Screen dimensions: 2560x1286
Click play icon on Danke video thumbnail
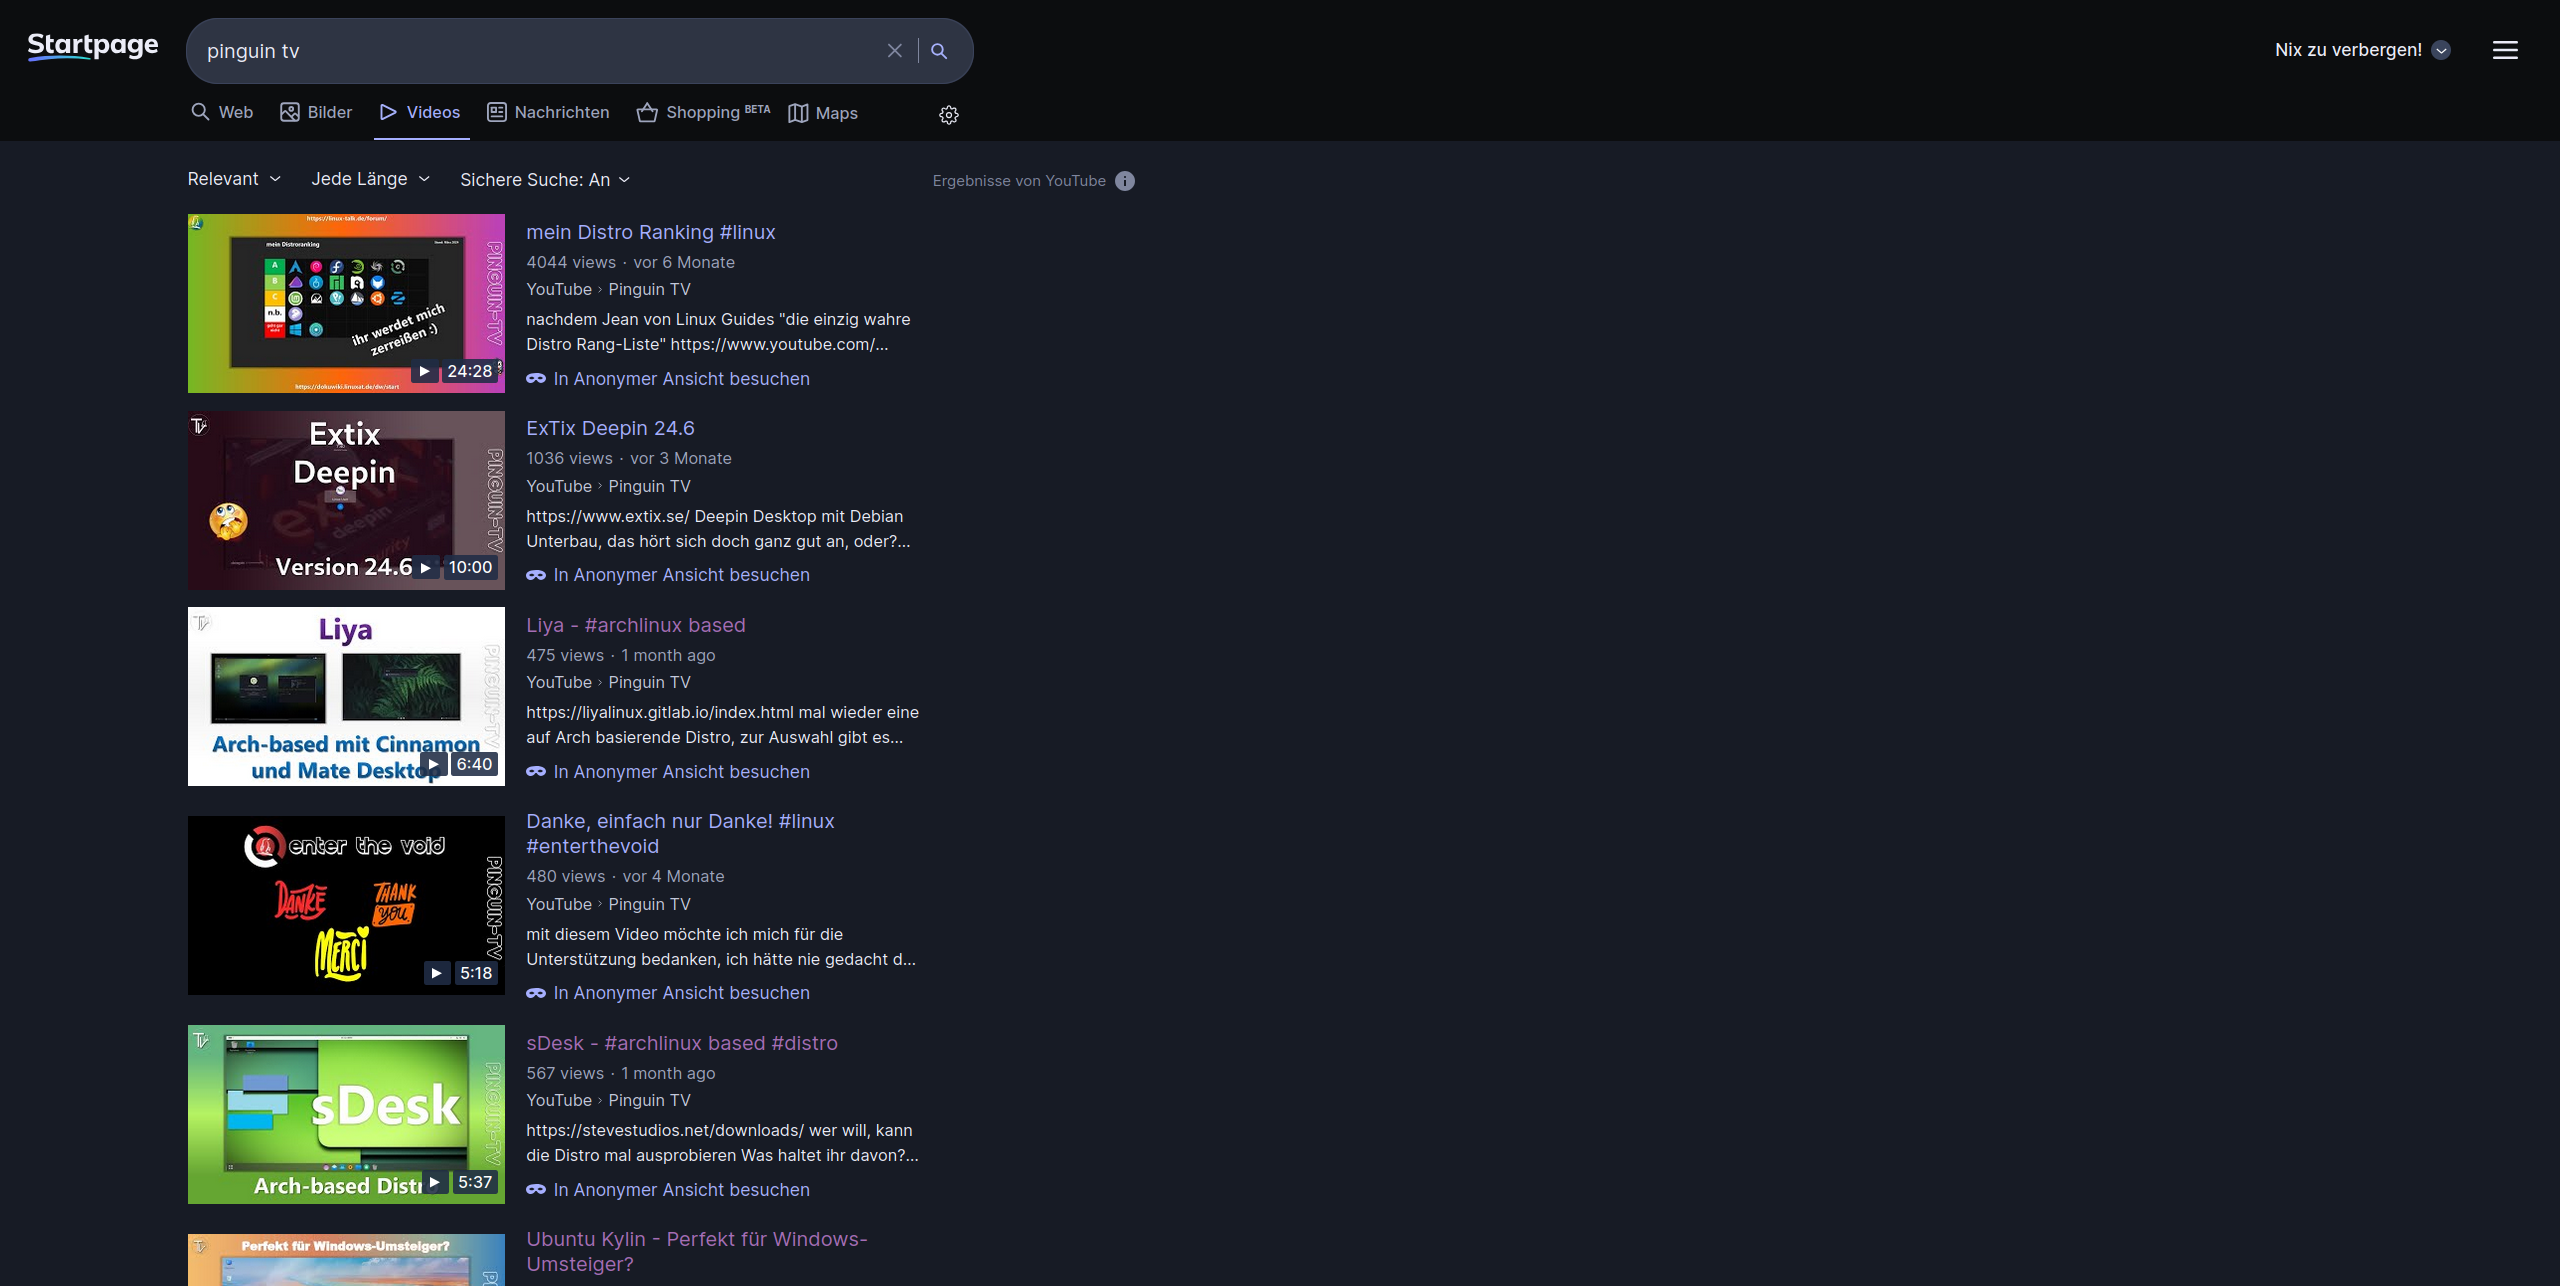point(436,973)
